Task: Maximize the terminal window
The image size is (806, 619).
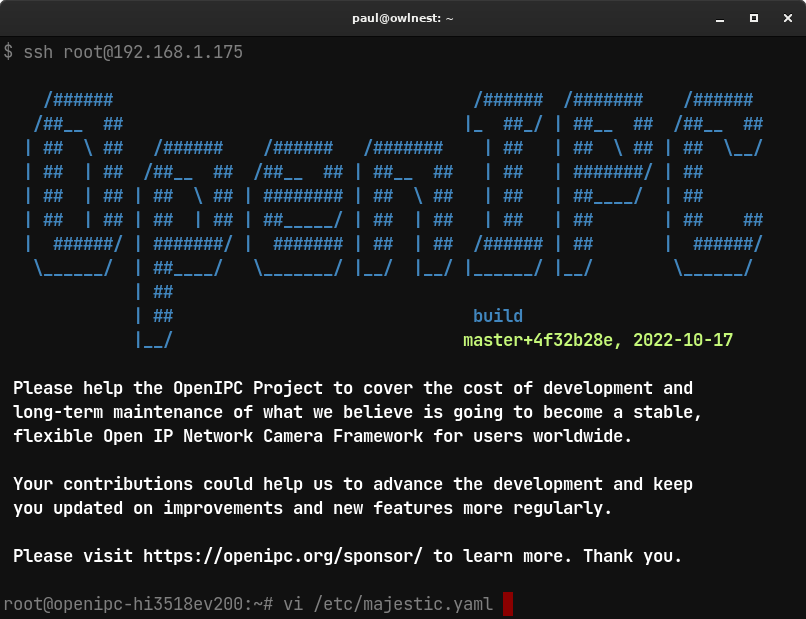Action: (754, 17)
